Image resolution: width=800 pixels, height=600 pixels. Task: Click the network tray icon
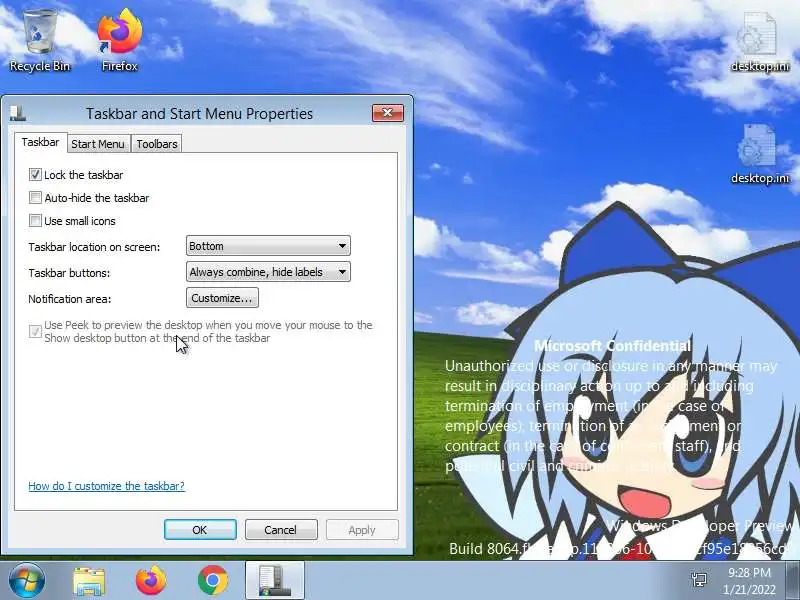[699, 580]
